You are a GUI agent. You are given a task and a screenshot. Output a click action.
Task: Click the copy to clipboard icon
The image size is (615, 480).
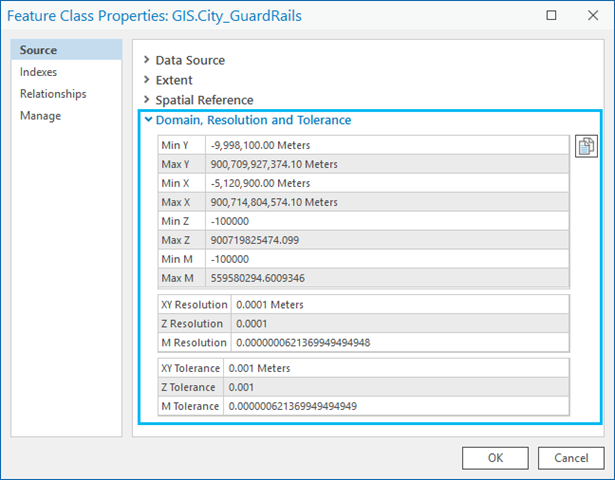(586, 146)
